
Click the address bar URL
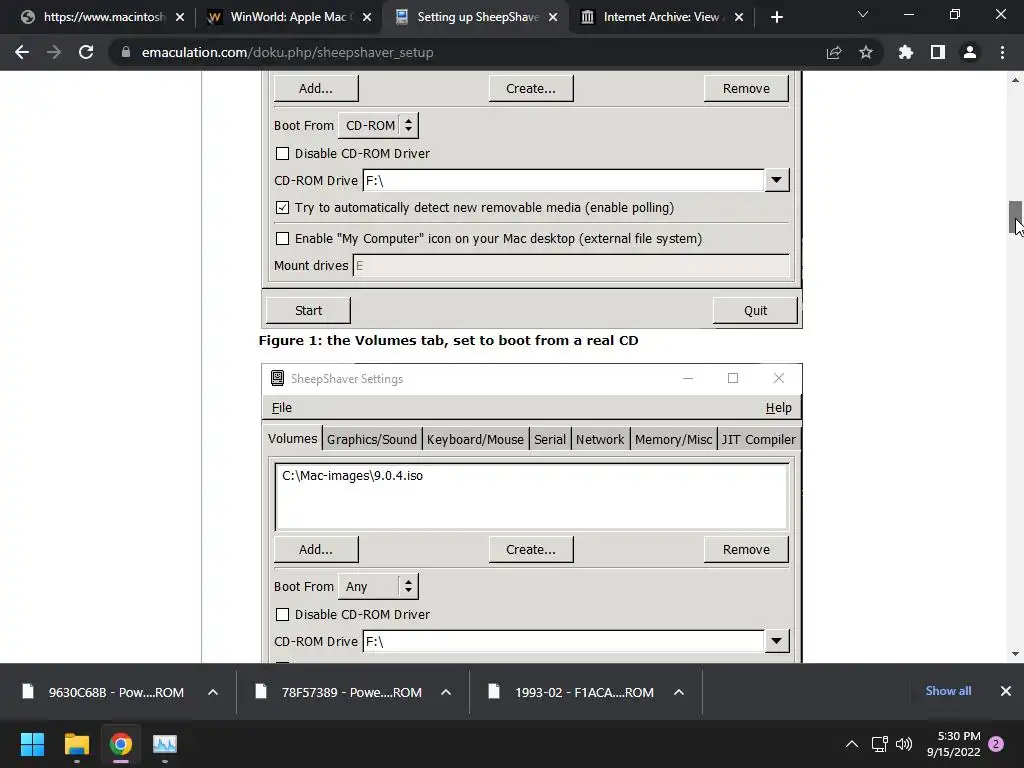point(287,52)
